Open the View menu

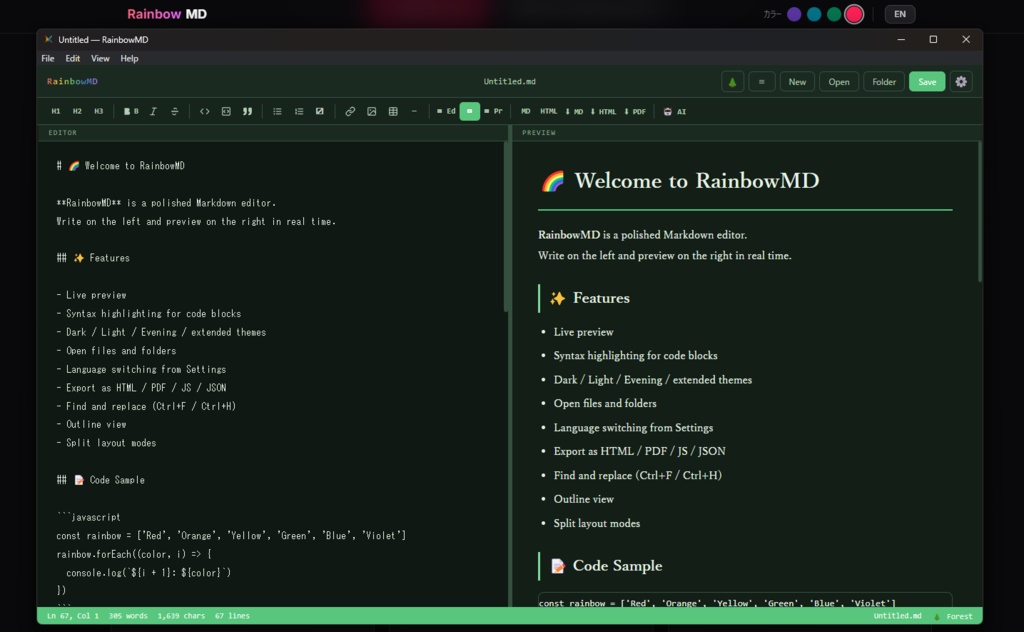pyautogui.click(x=100, y=58)
